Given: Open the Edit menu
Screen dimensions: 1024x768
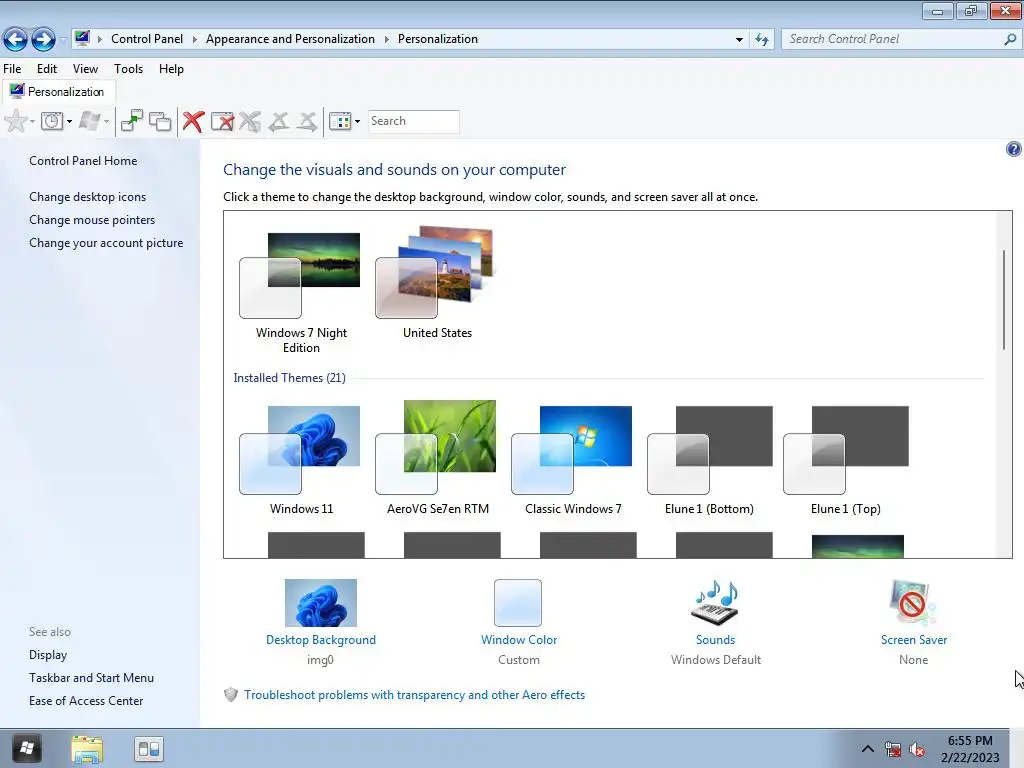Looking at the screenshot, I should click(46, 69).
